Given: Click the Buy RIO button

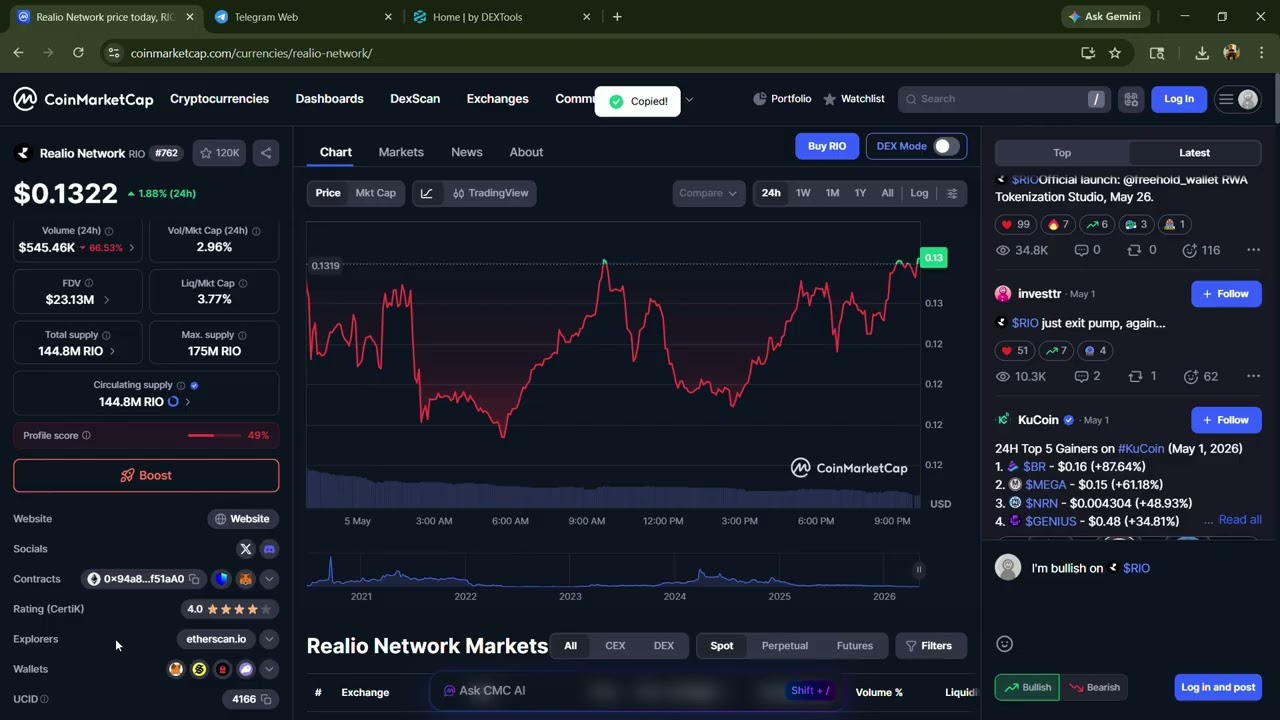Looking at the screenshot, I should 827,146.
